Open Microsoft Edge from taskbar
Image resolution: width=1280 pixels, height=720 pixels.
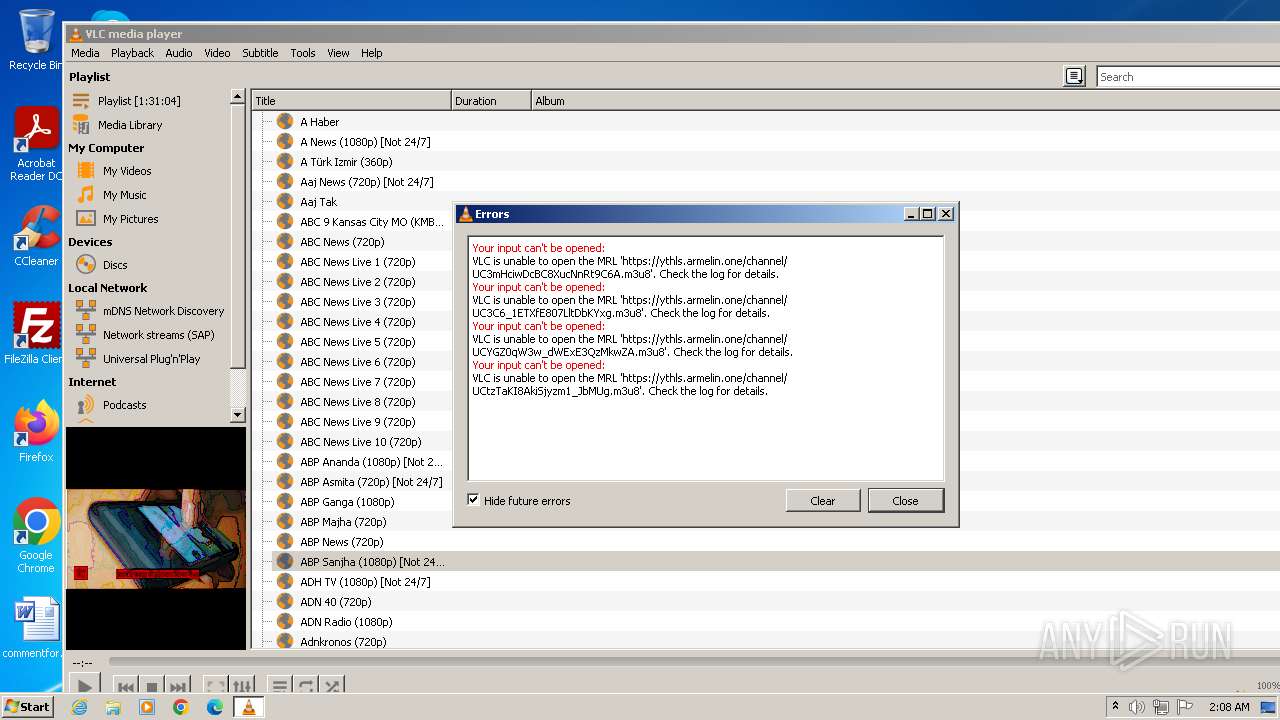click(214, 707)
